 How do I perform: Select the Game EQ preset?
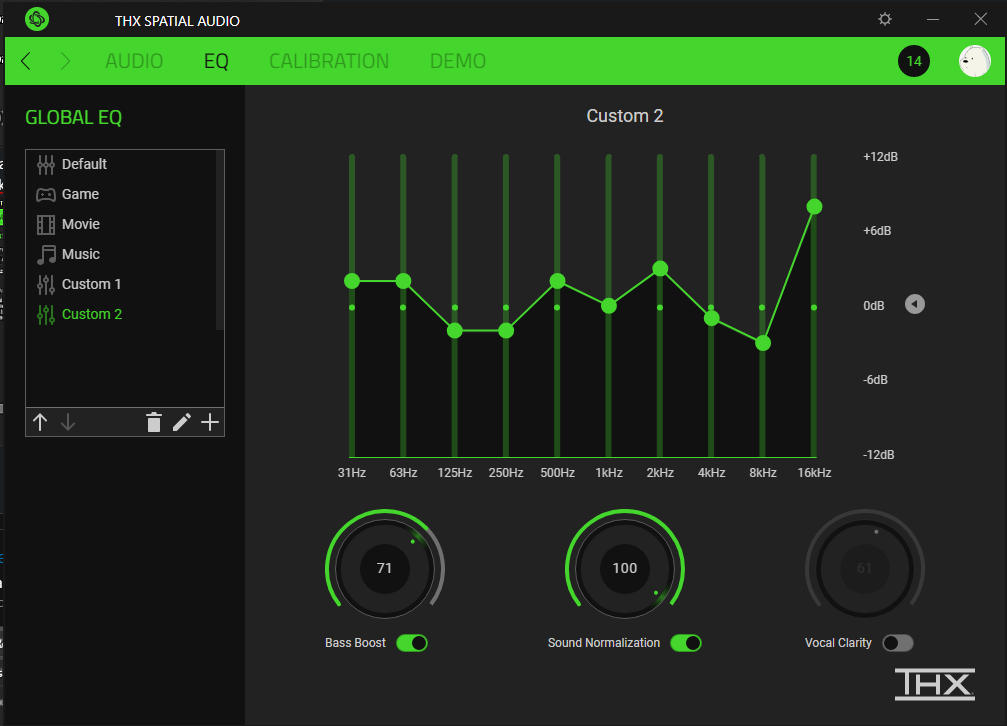[x=121, y=194]
